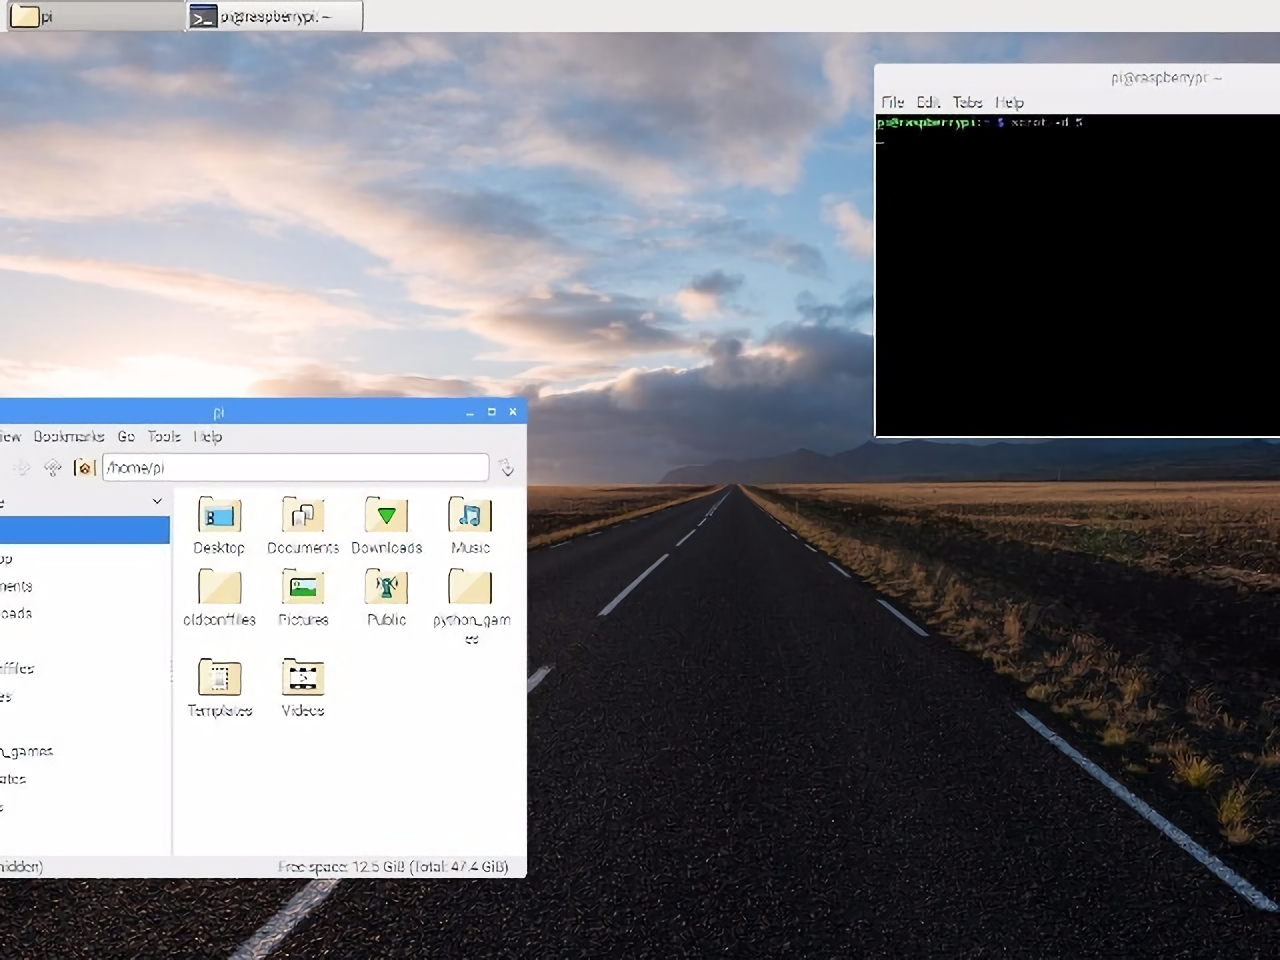Image resolution: width=1280 pixels, height=960 pixels.
Task: Open the Documents folder
Action: [302, 518]
